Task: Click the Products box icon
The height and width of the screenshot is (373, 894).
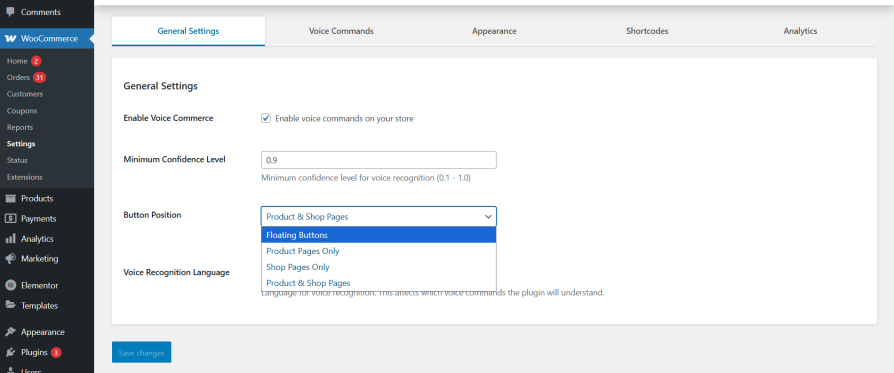Action: (x=10, y=198)
